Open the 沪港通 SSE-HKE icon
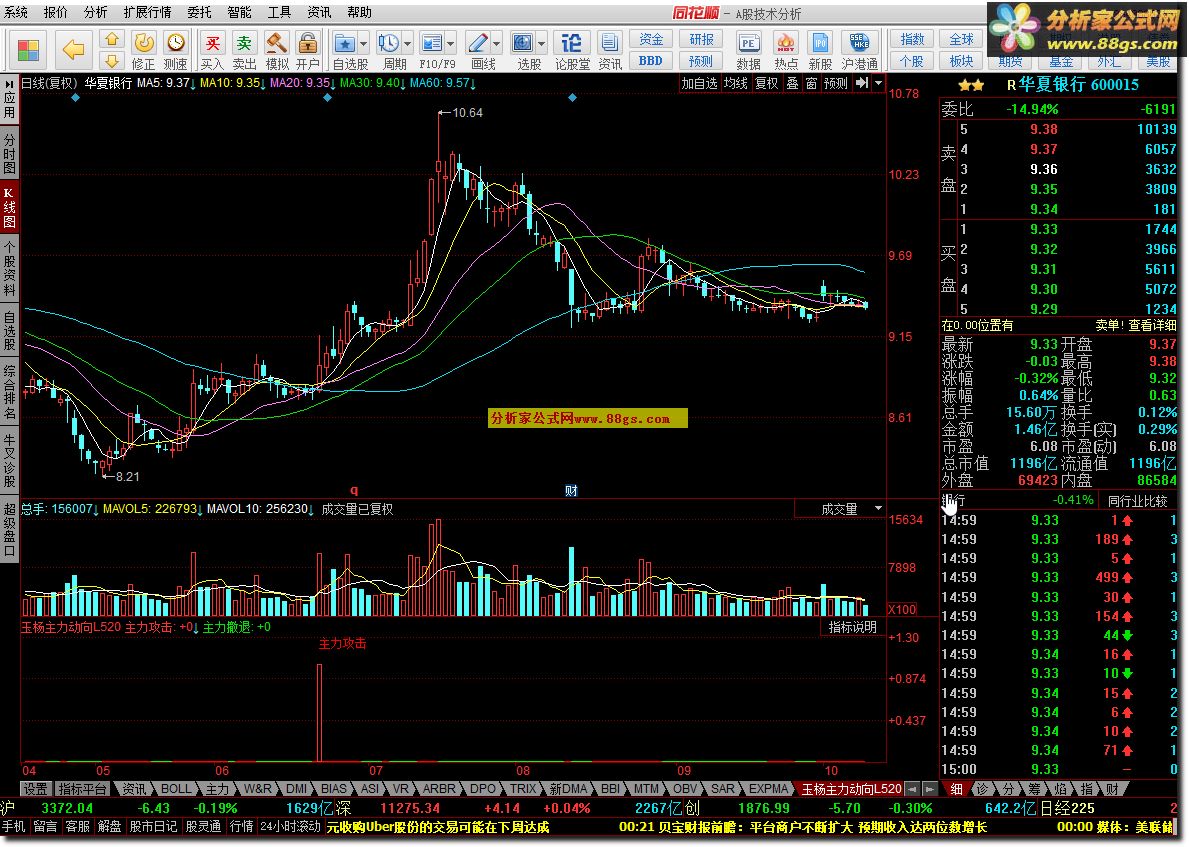The width and height of the screenshot is (1189, 847). (859, 51)
